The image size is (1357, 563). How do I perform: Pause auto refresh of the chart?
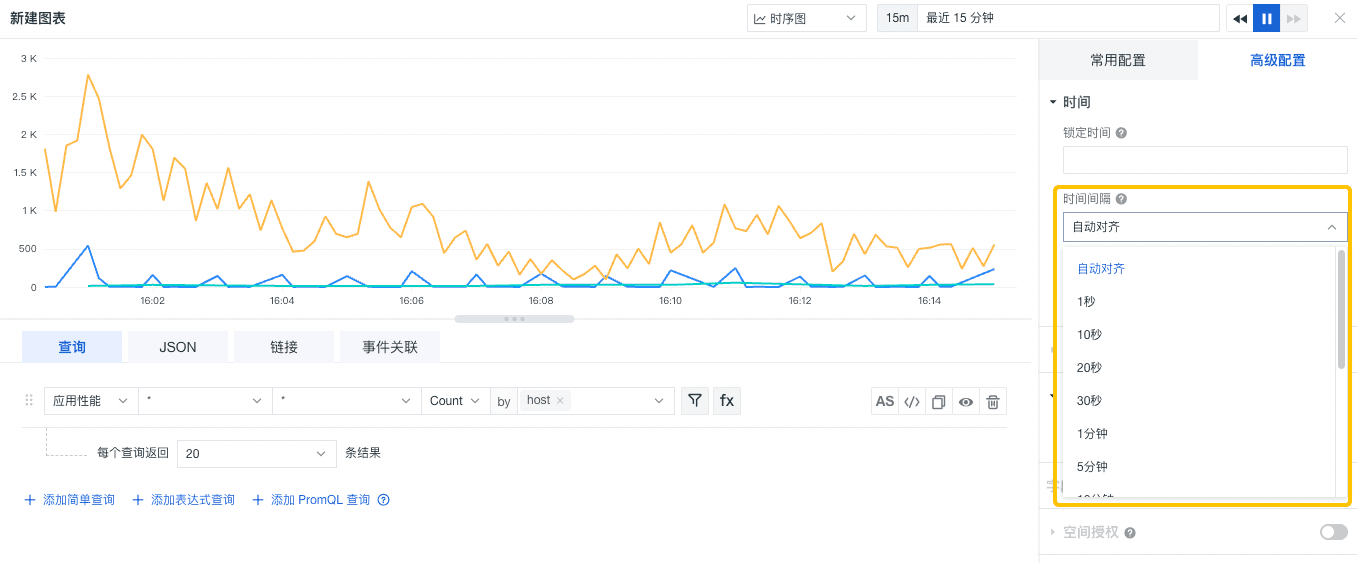(1267, 18)
